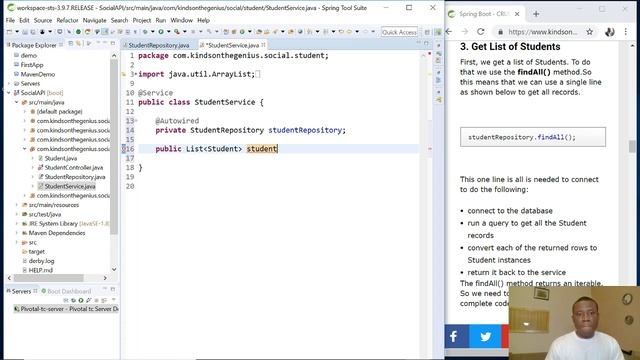Open a new browser tab
Viewport: 640px width, 360px height.
[x=536, y=14]
